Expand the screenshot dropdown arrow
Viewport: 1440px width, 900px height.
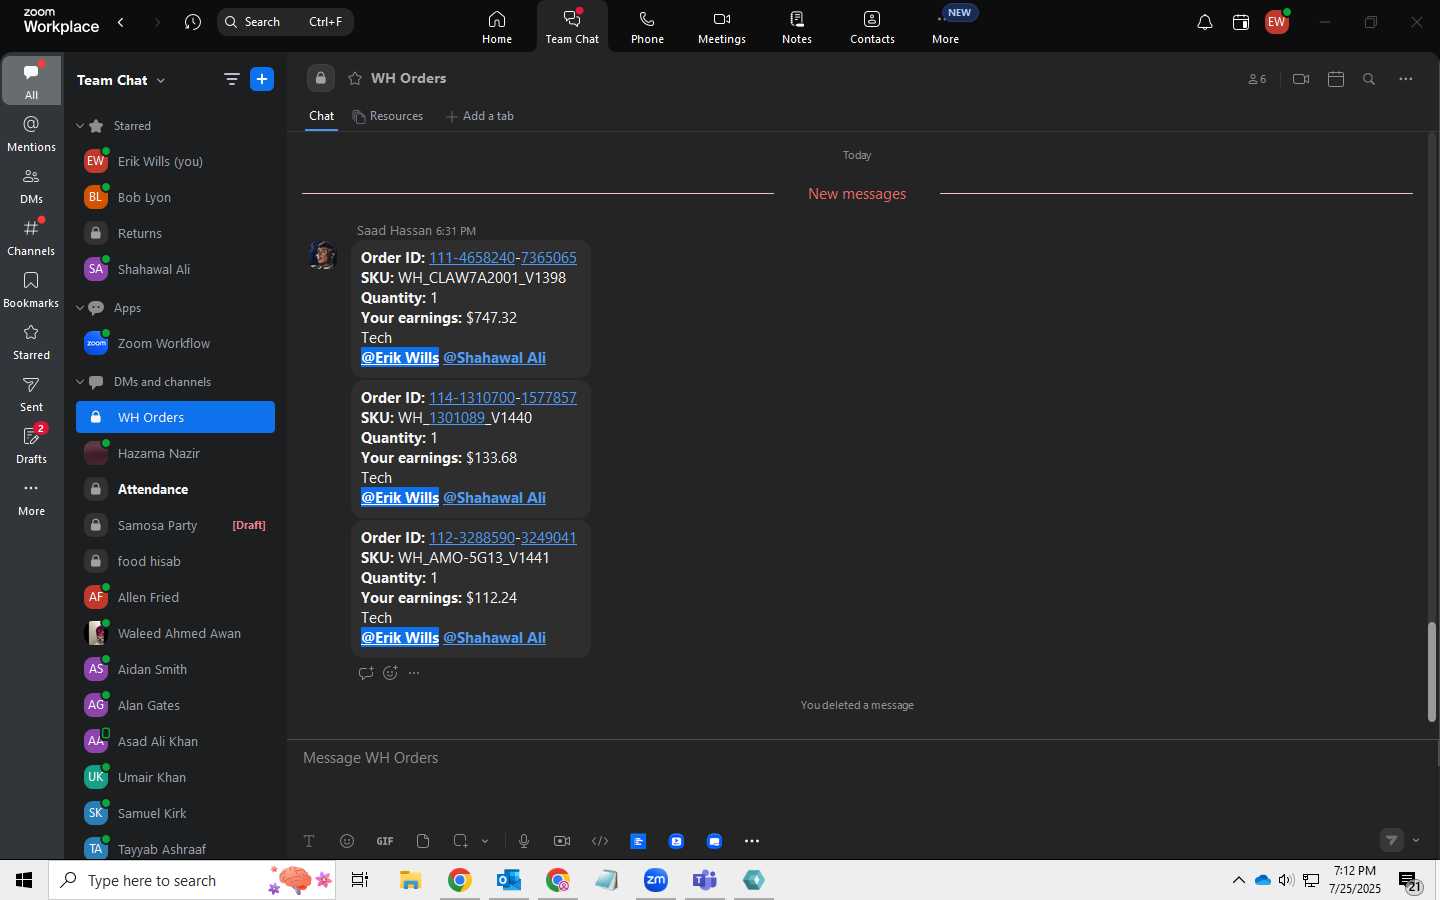pos(485,841)
